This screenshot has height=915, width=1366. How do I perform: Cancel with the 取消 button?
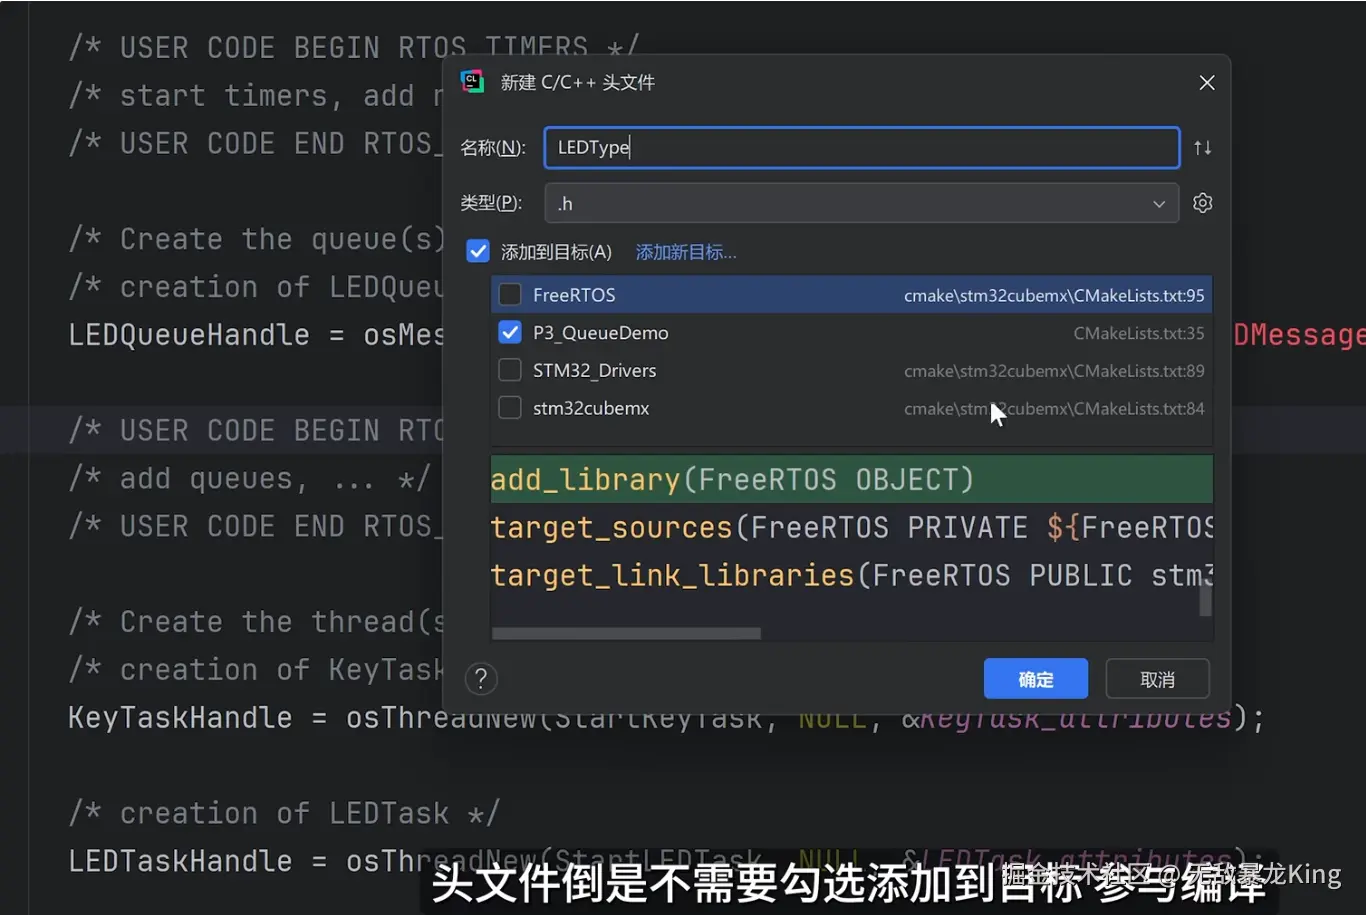click(1157, 679)
